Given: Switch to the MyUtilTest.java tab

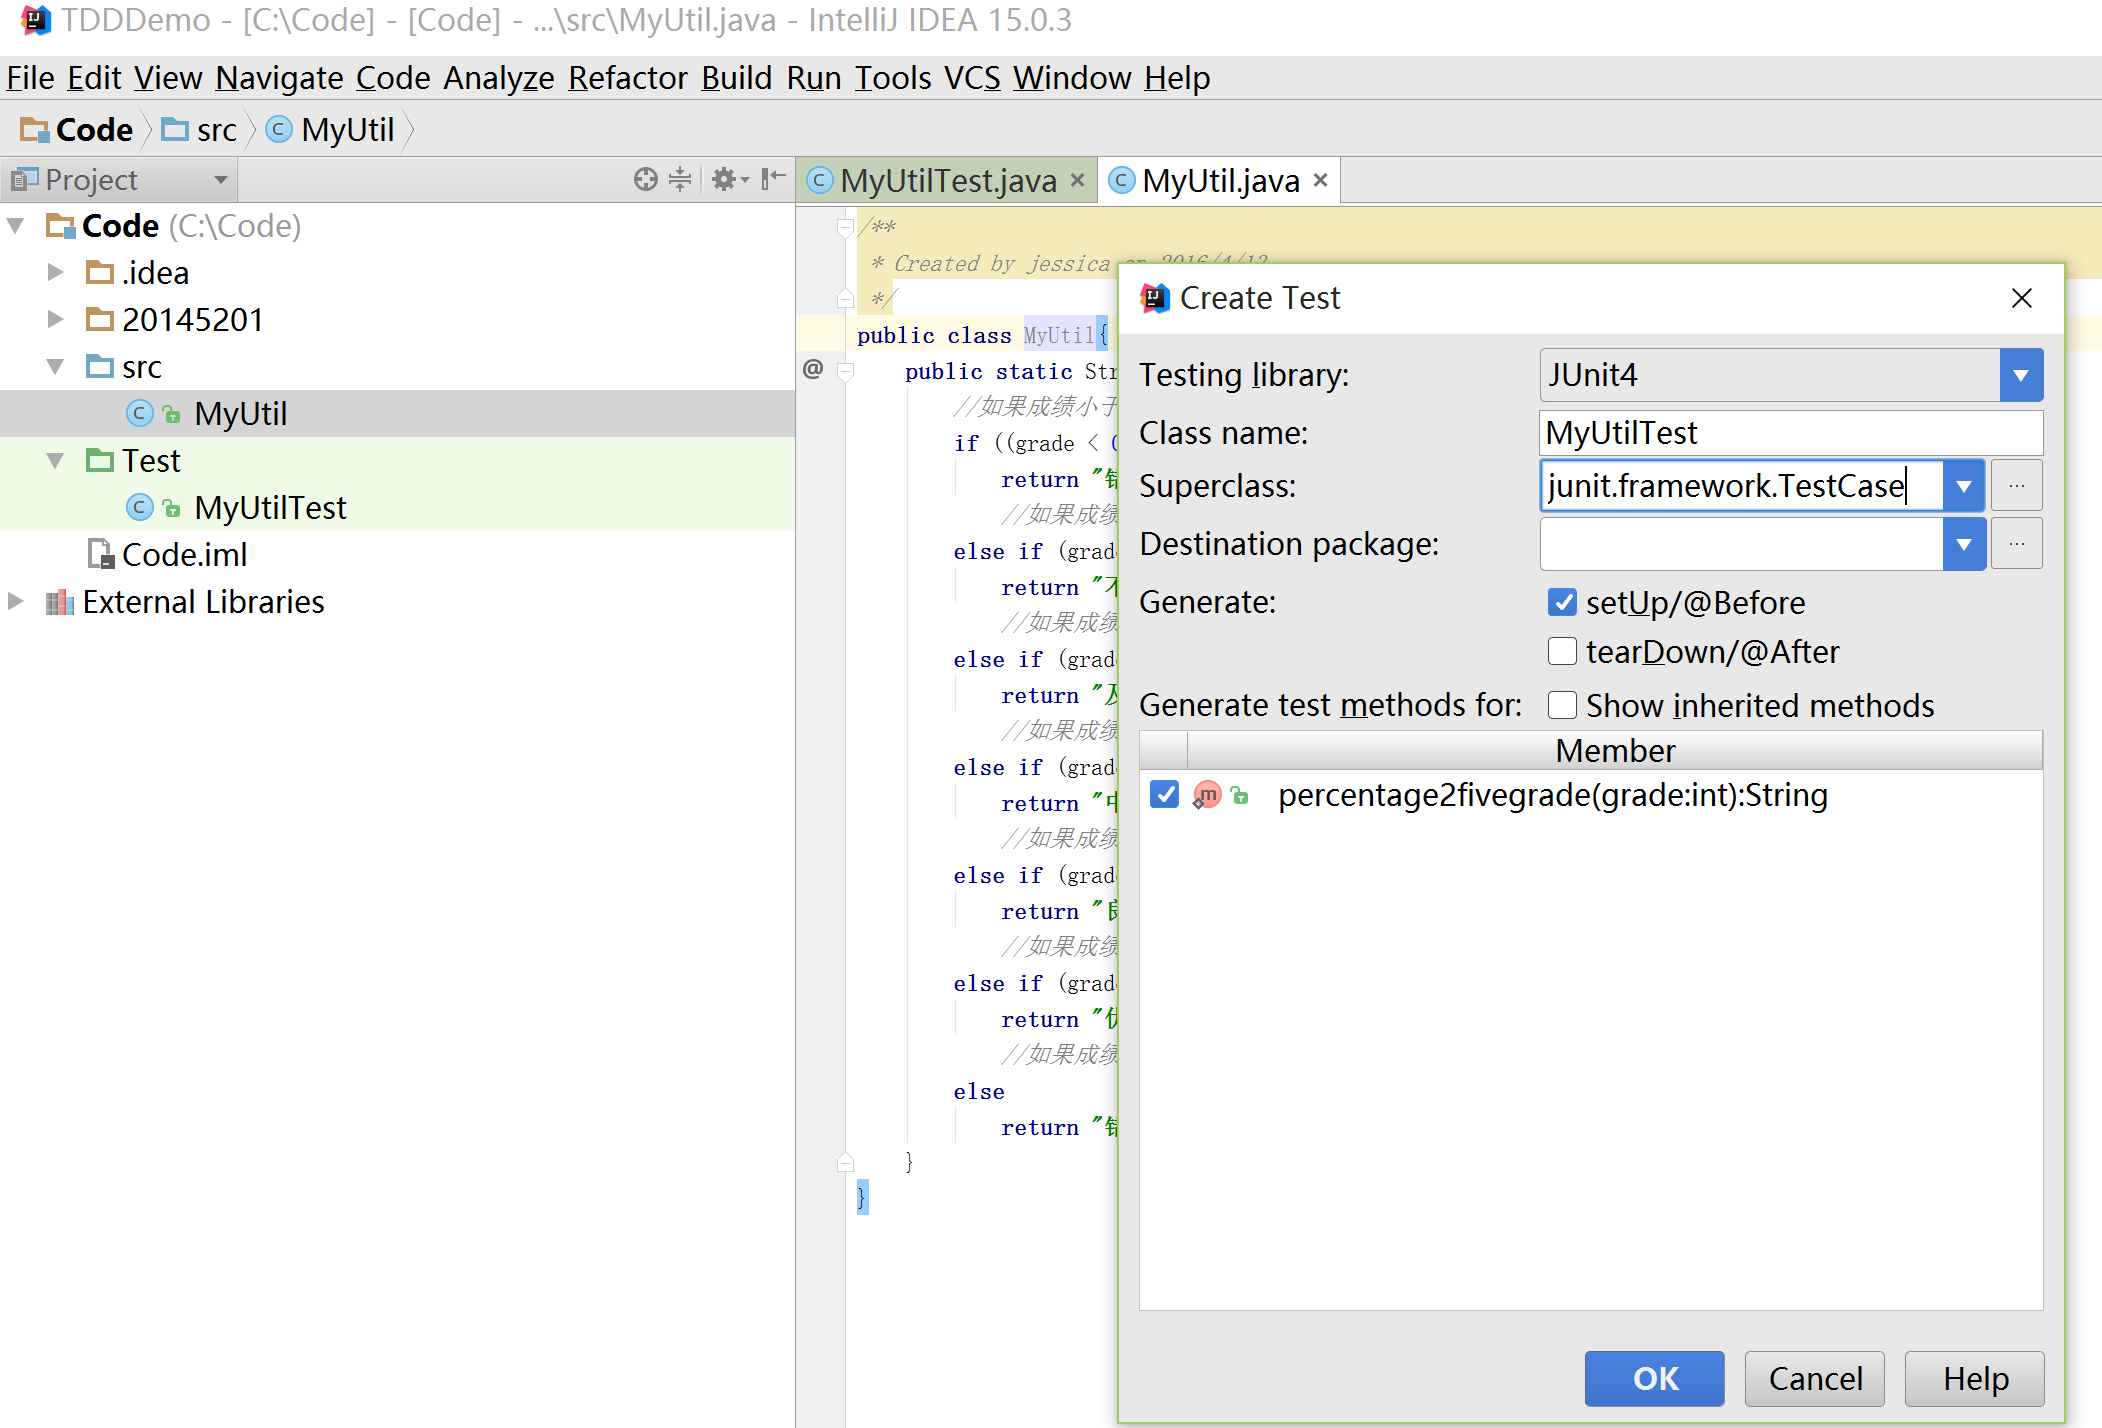Looking at the screenshot, I should pyautogui.click(x=947, y=180).
